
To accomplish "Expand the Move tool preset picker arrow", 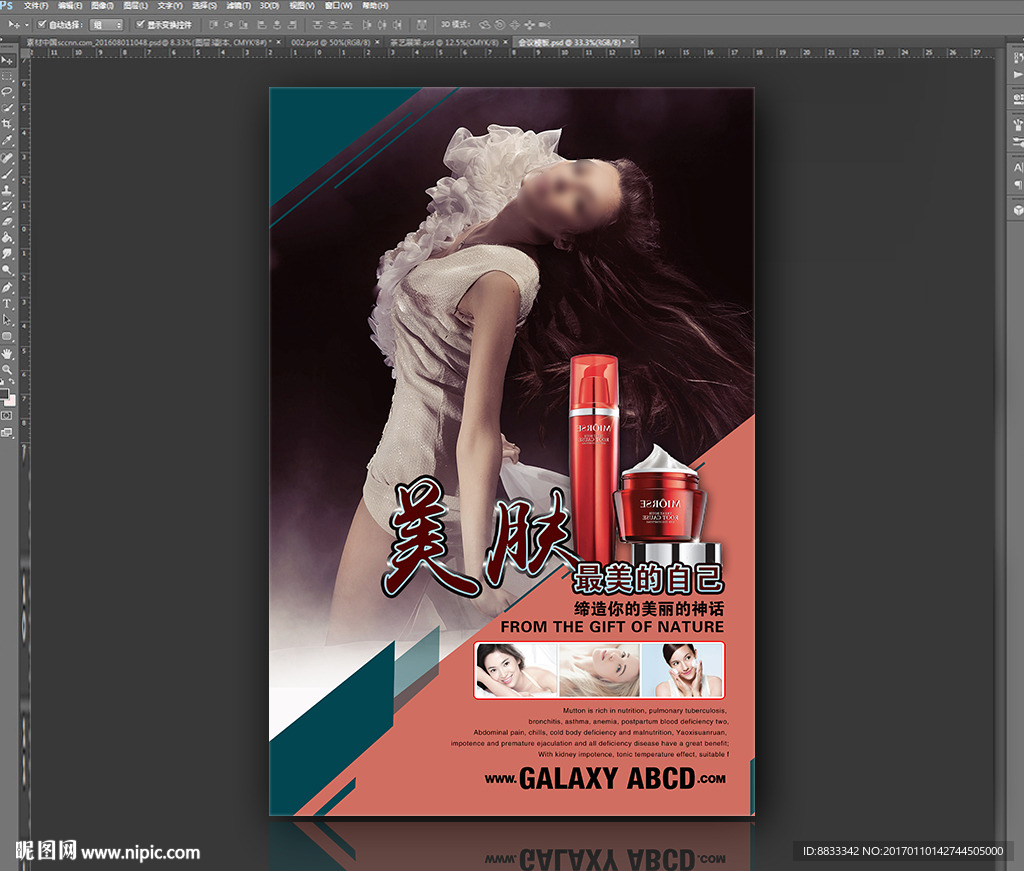I will 25,24.
